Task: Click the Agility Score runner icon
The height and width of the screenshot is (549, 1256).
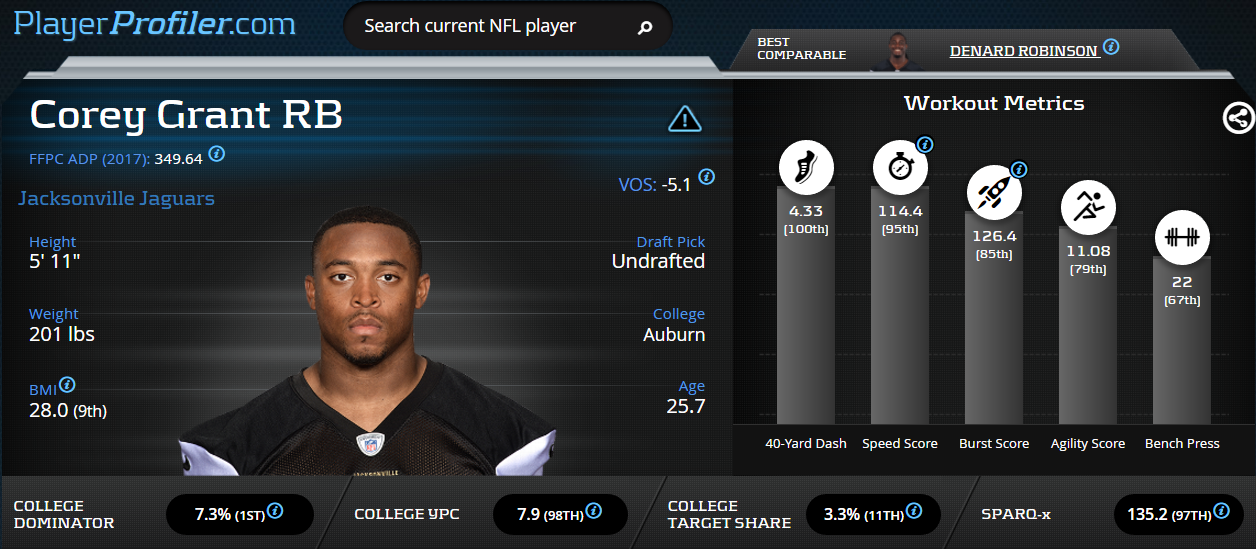Action: point(1088,207)
